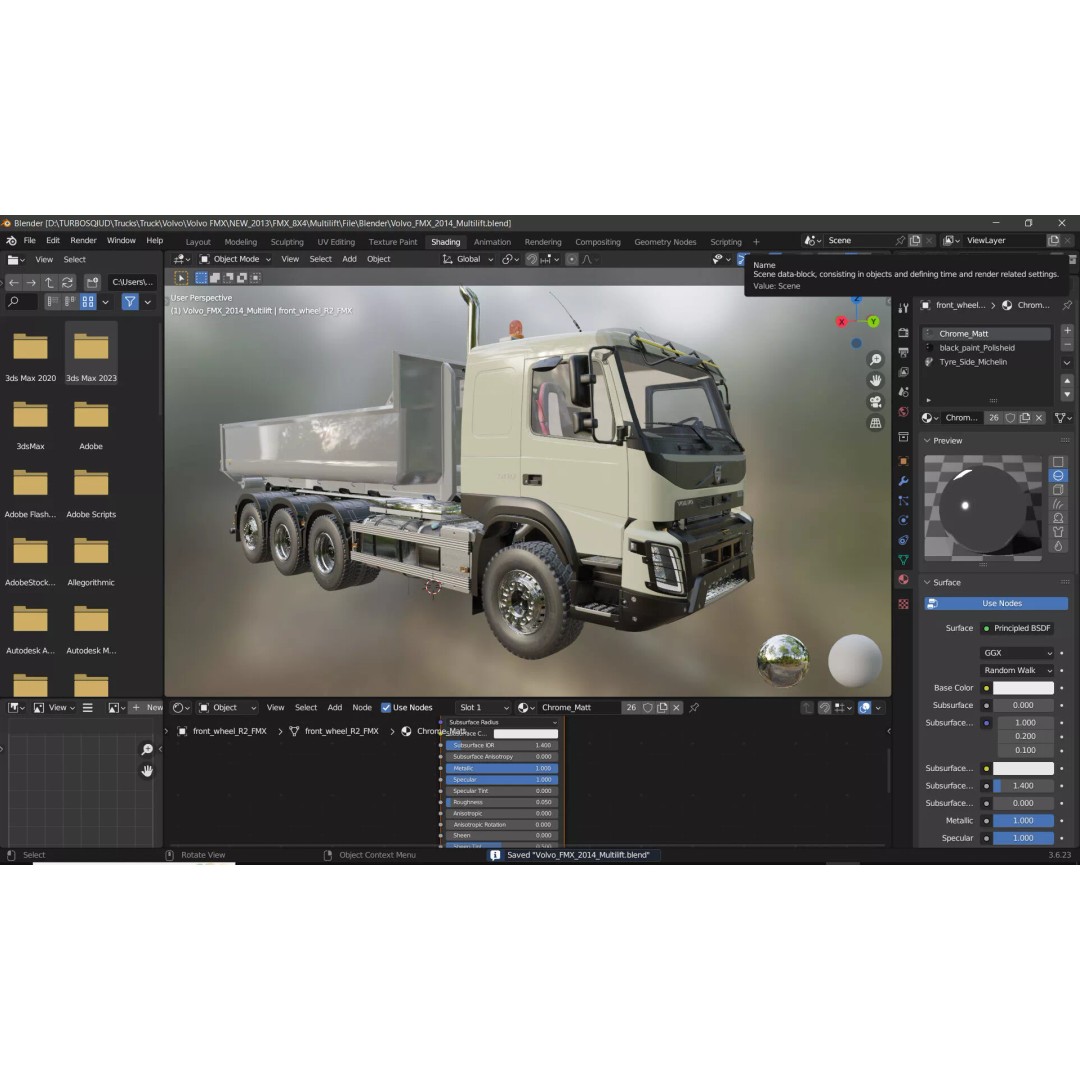
Task: Uncheck Use Nodes in node editor
Action: [386, 707]
